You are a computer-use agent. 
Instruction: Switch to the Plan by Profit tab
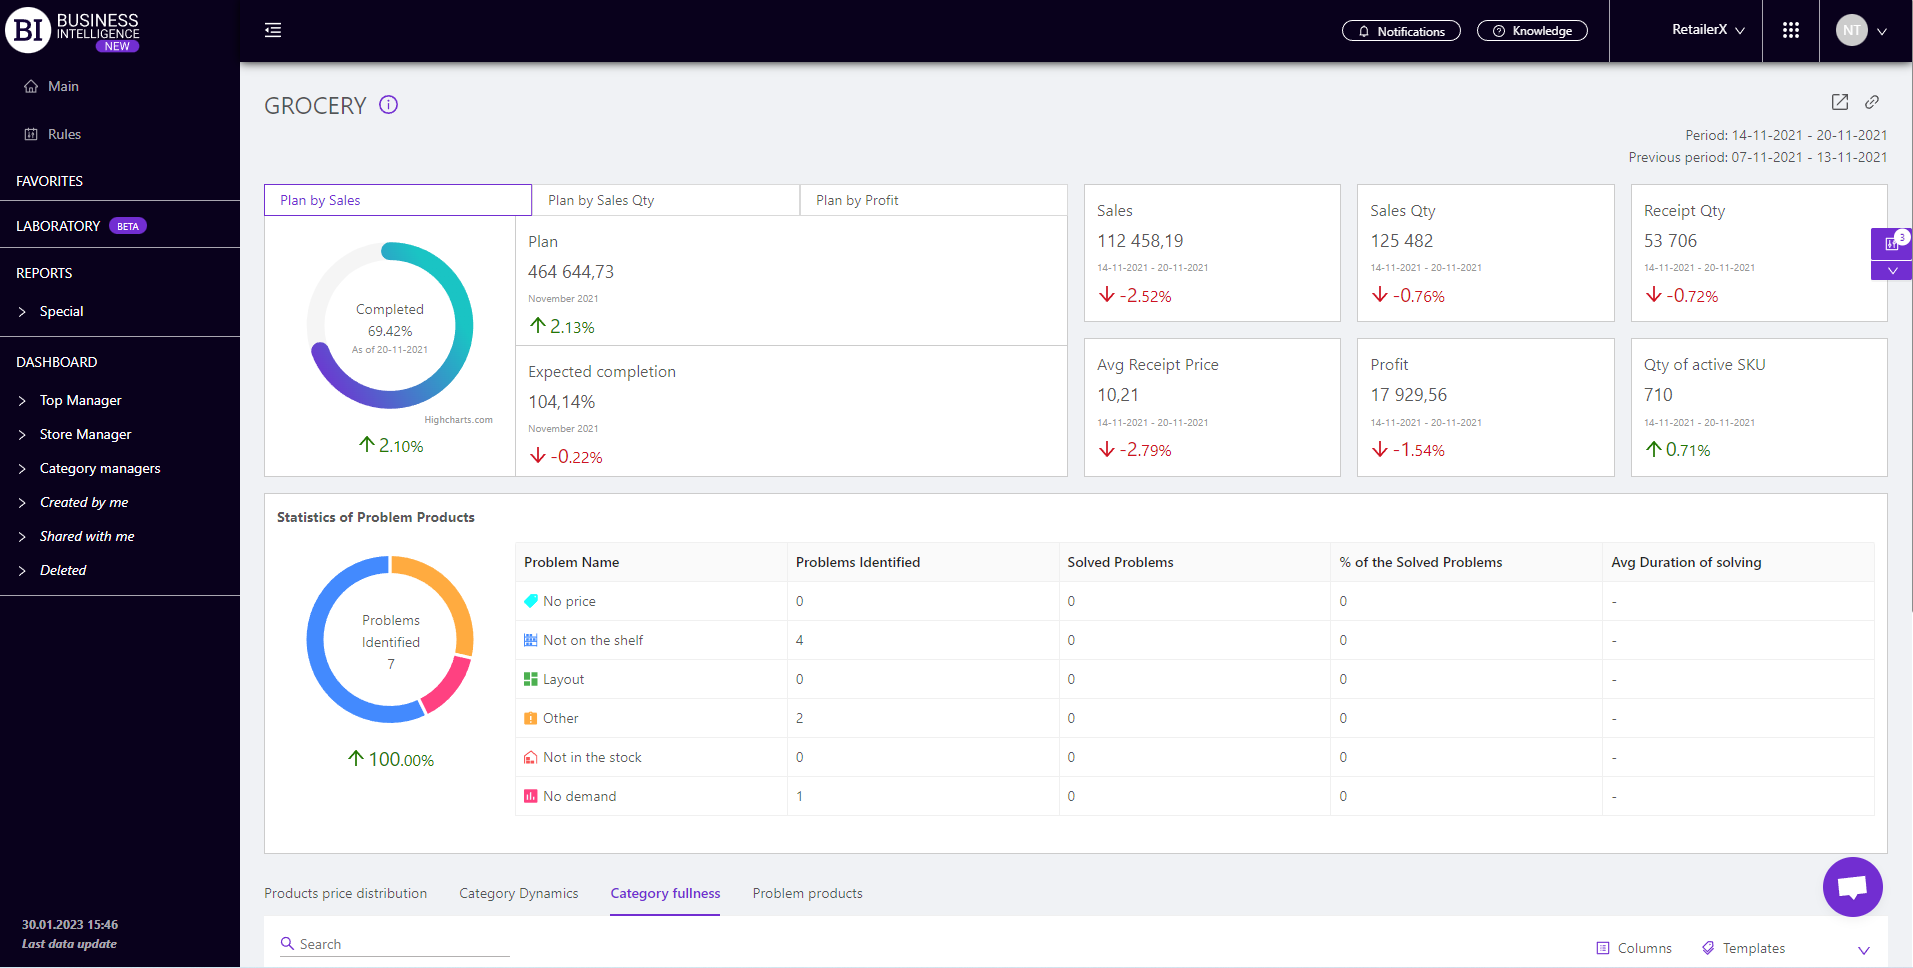pos(857,200)
